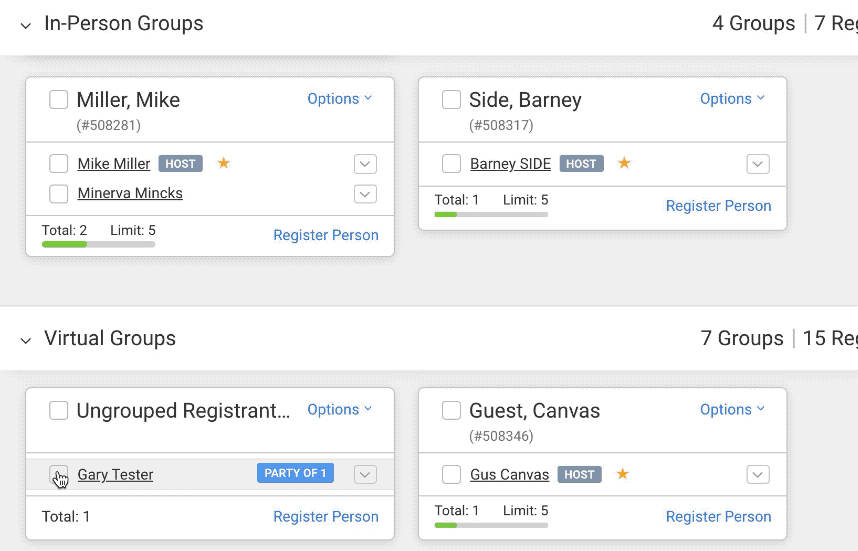This screenshot has height=551, width=858.
Task: Click the Miller, Mike group capacity bar
Action: click(98, 244)
